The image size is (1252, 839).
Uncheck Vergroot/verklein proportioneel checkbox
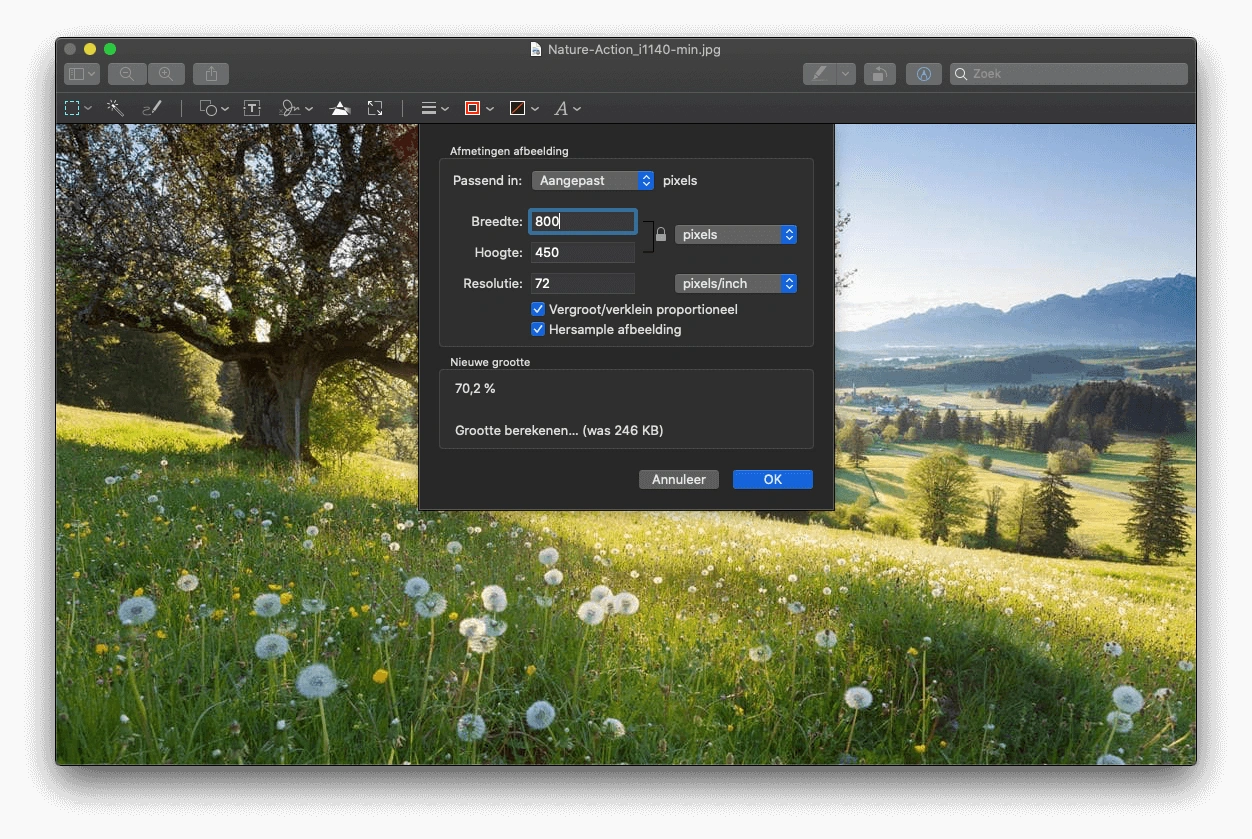pyautogui.click(x=538, y=309)
